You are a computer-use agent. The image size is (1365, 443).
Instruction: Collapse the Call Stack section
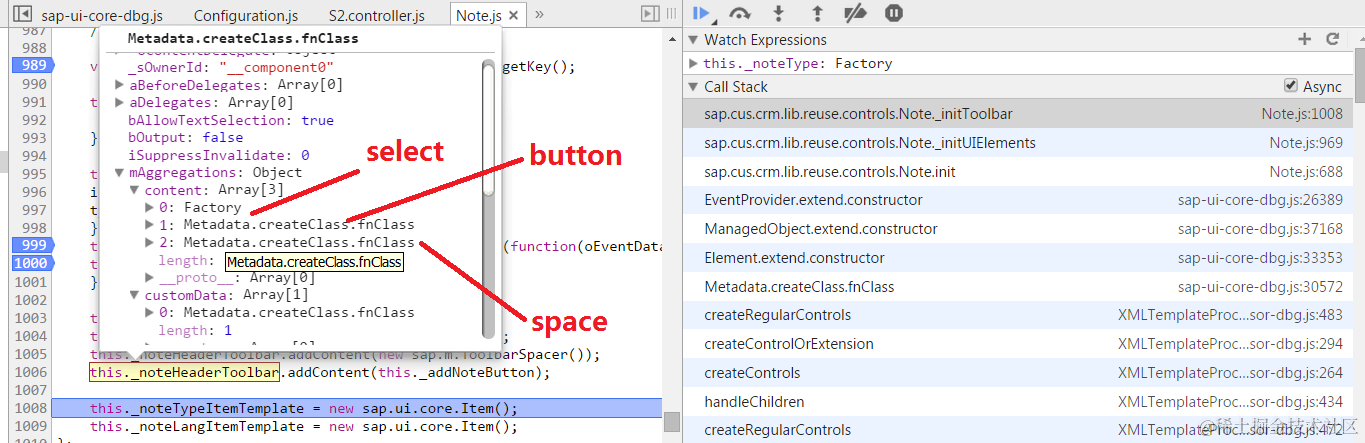pos(694,87)
